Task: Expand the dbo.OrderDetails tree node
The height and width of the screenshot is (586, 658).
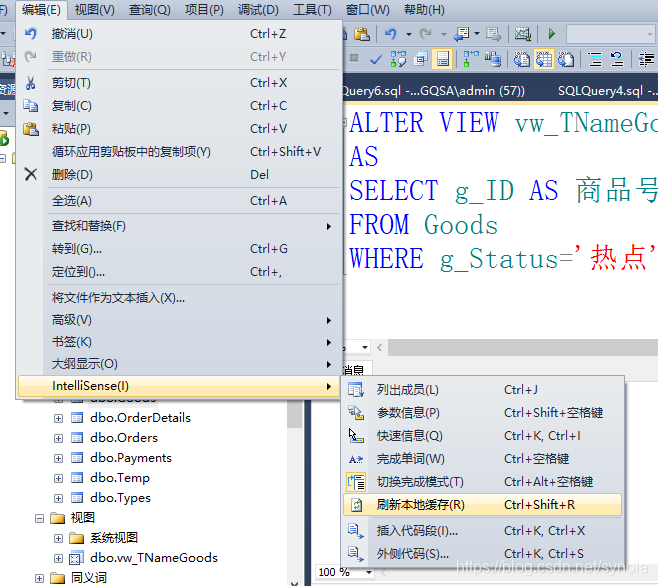Action: 59,418
